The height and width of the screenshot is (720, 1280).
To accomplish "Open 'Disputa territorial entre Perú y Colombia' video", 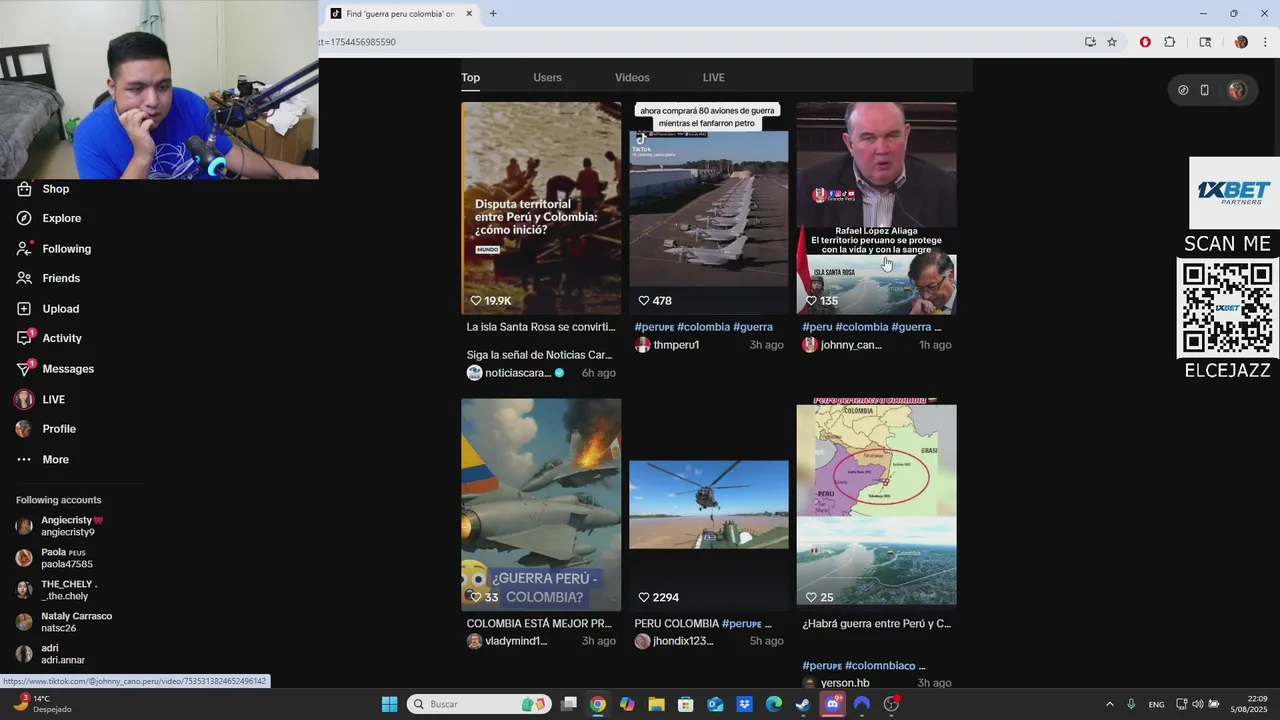I will click(x=541, y=208).
